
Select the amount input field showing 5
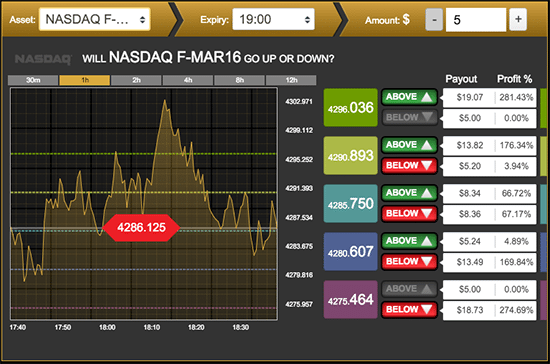coord(476,20)
